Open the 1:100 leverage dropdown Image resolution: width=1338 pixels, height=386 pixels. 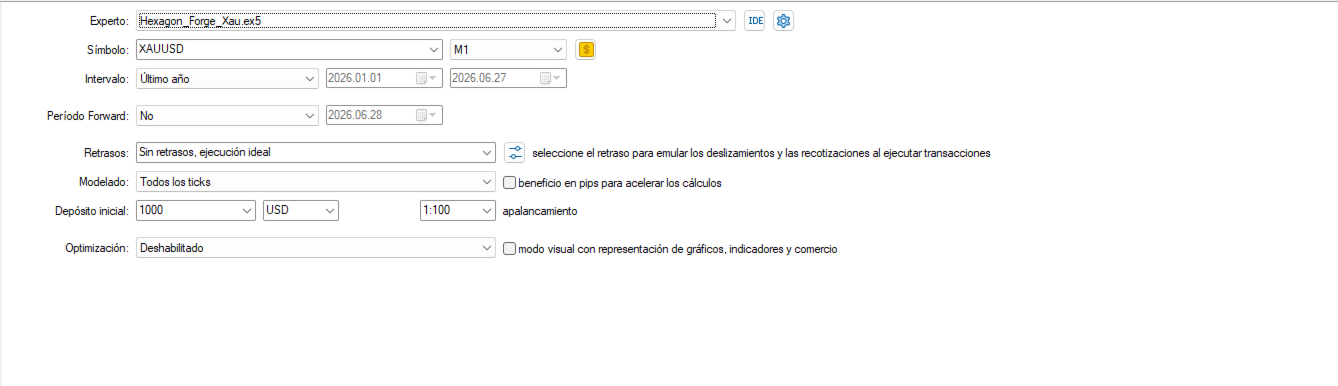(x=487, y=211)
